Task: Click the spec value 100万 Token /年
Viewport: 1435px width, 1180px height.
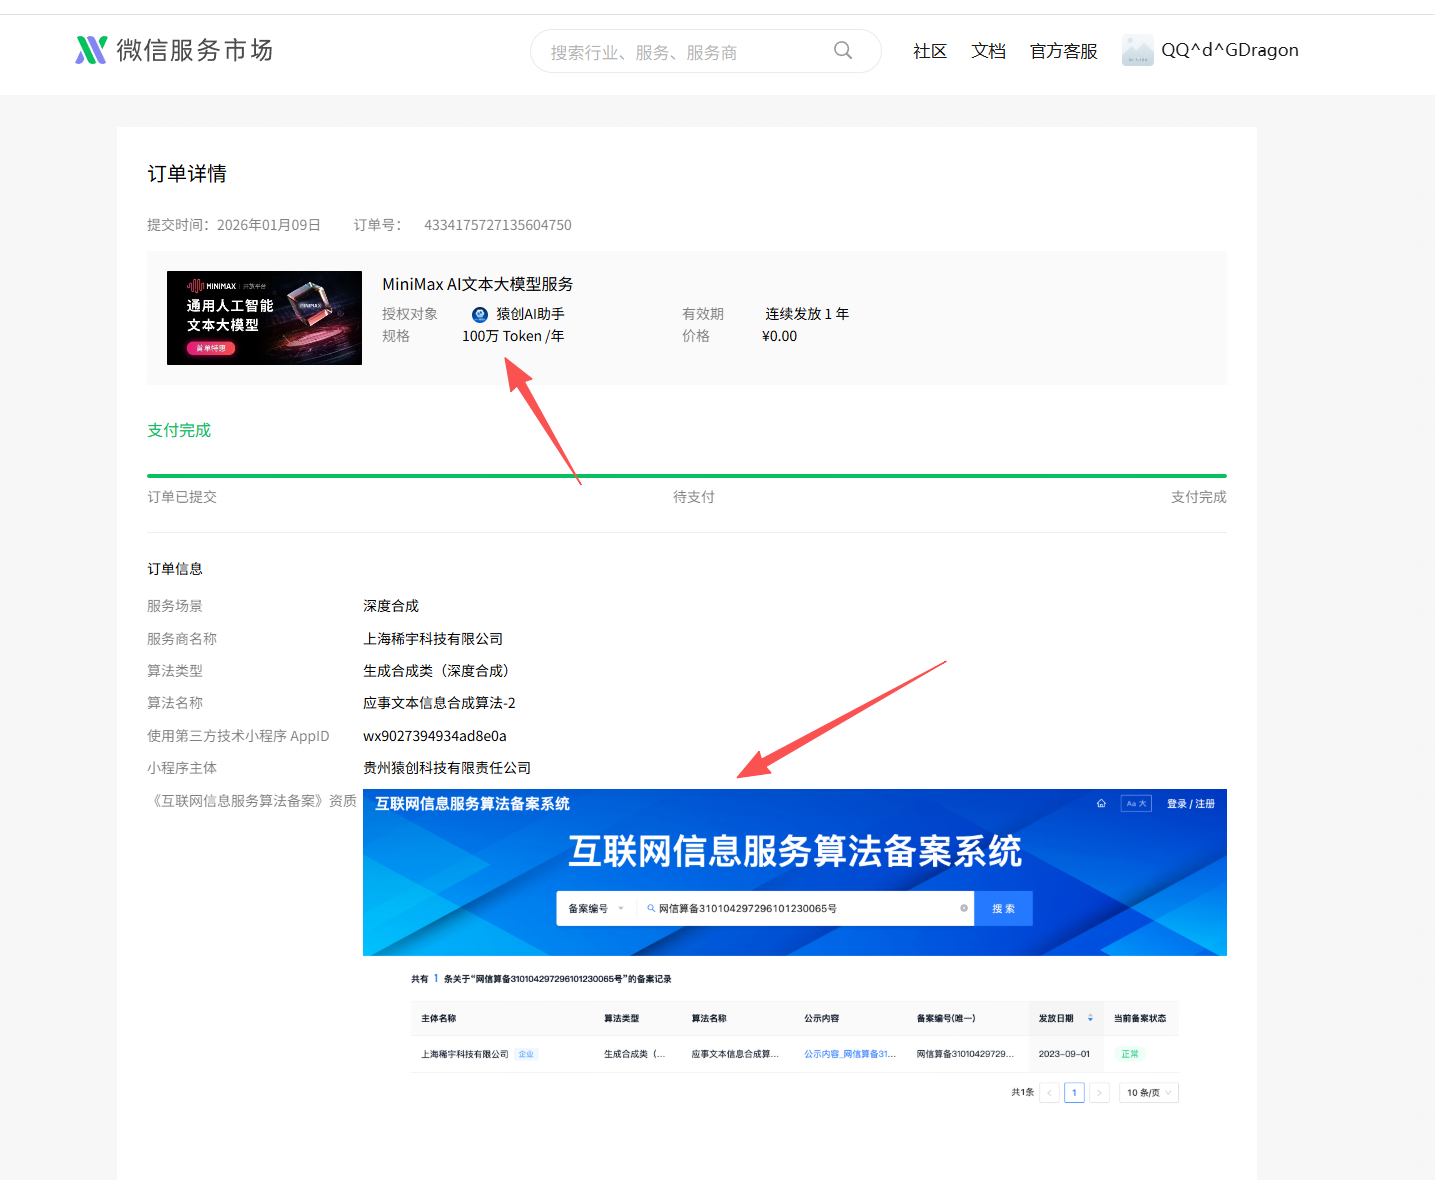Action: pos(513,336)
